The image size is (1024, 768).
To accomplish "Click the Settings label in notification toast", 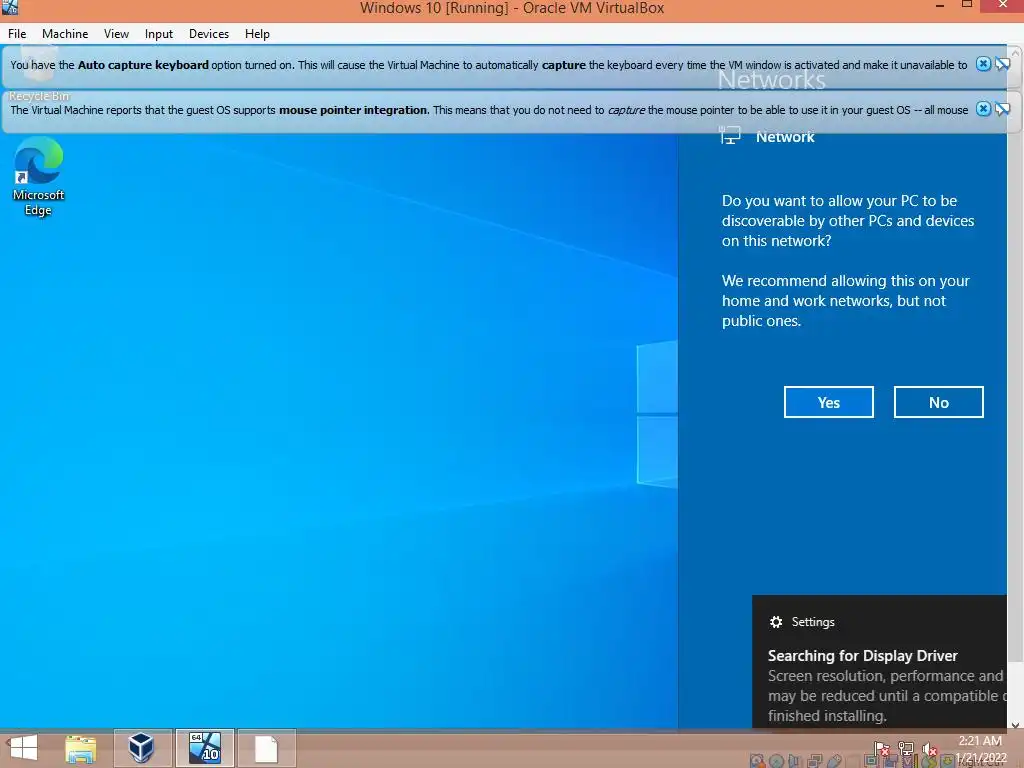I will pyautogui.click(x=813, y=622).
